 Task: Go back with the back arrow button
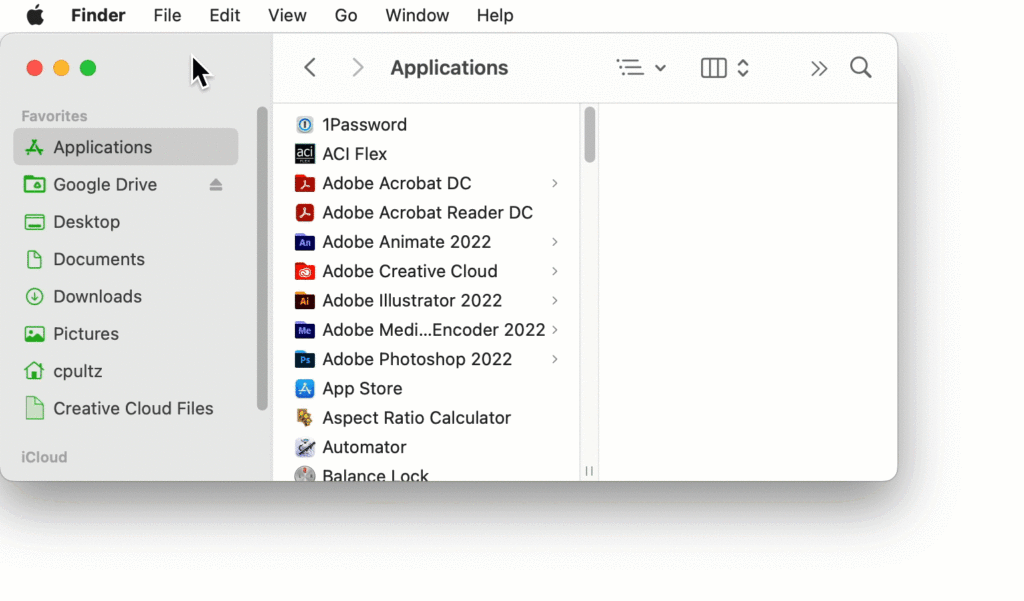(310, 68)
